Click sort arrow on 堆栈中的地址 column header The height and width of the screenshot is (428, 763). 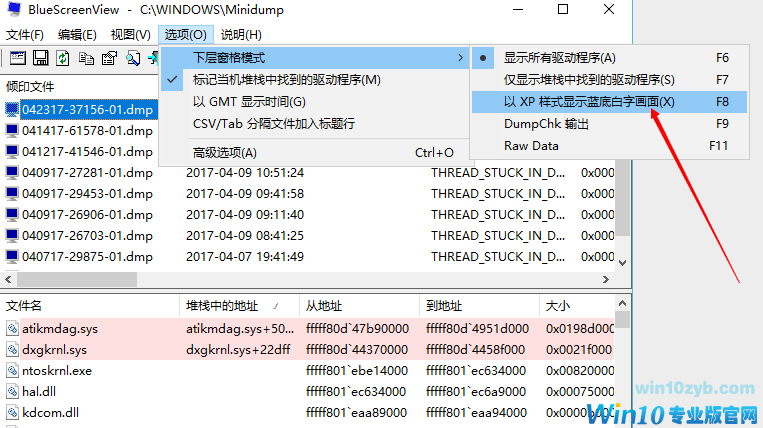click(x=276, y=306)
